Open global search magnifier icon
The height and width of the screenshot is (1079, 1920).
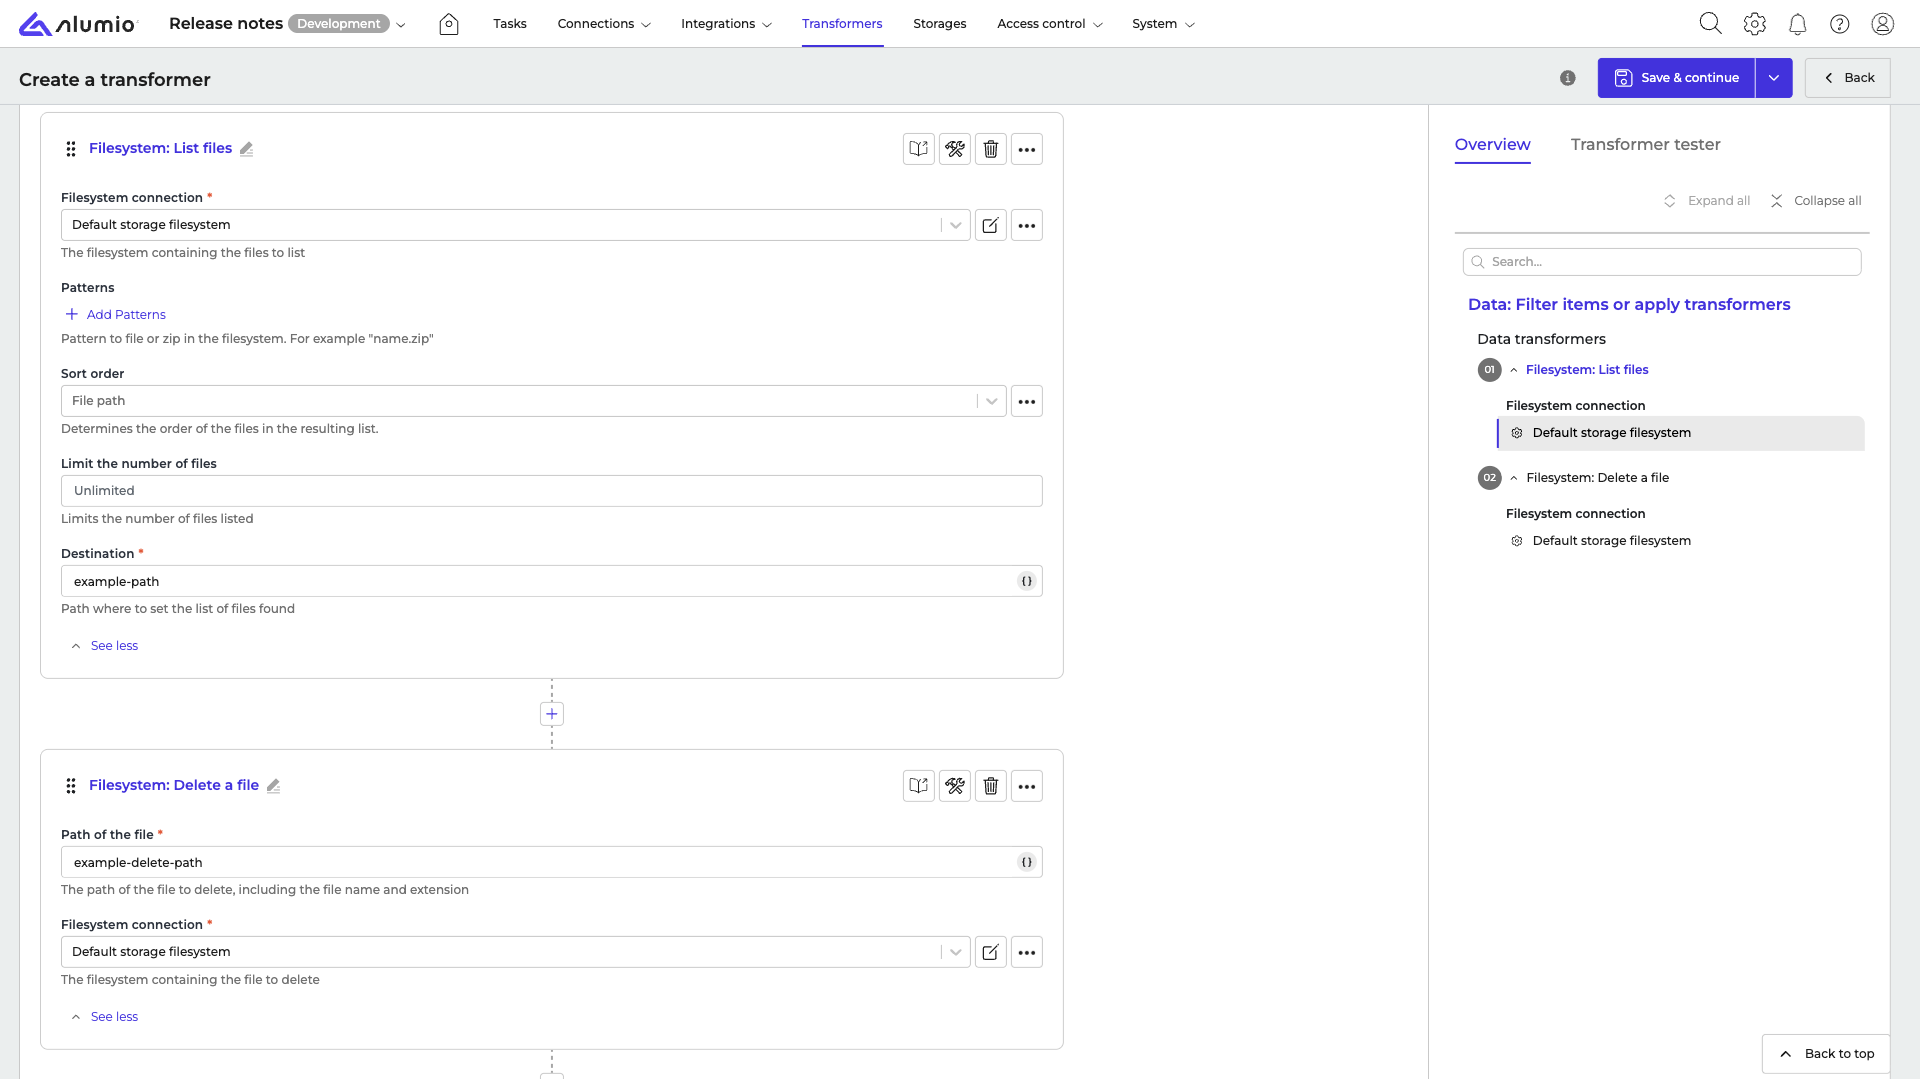coord(1710,24)
